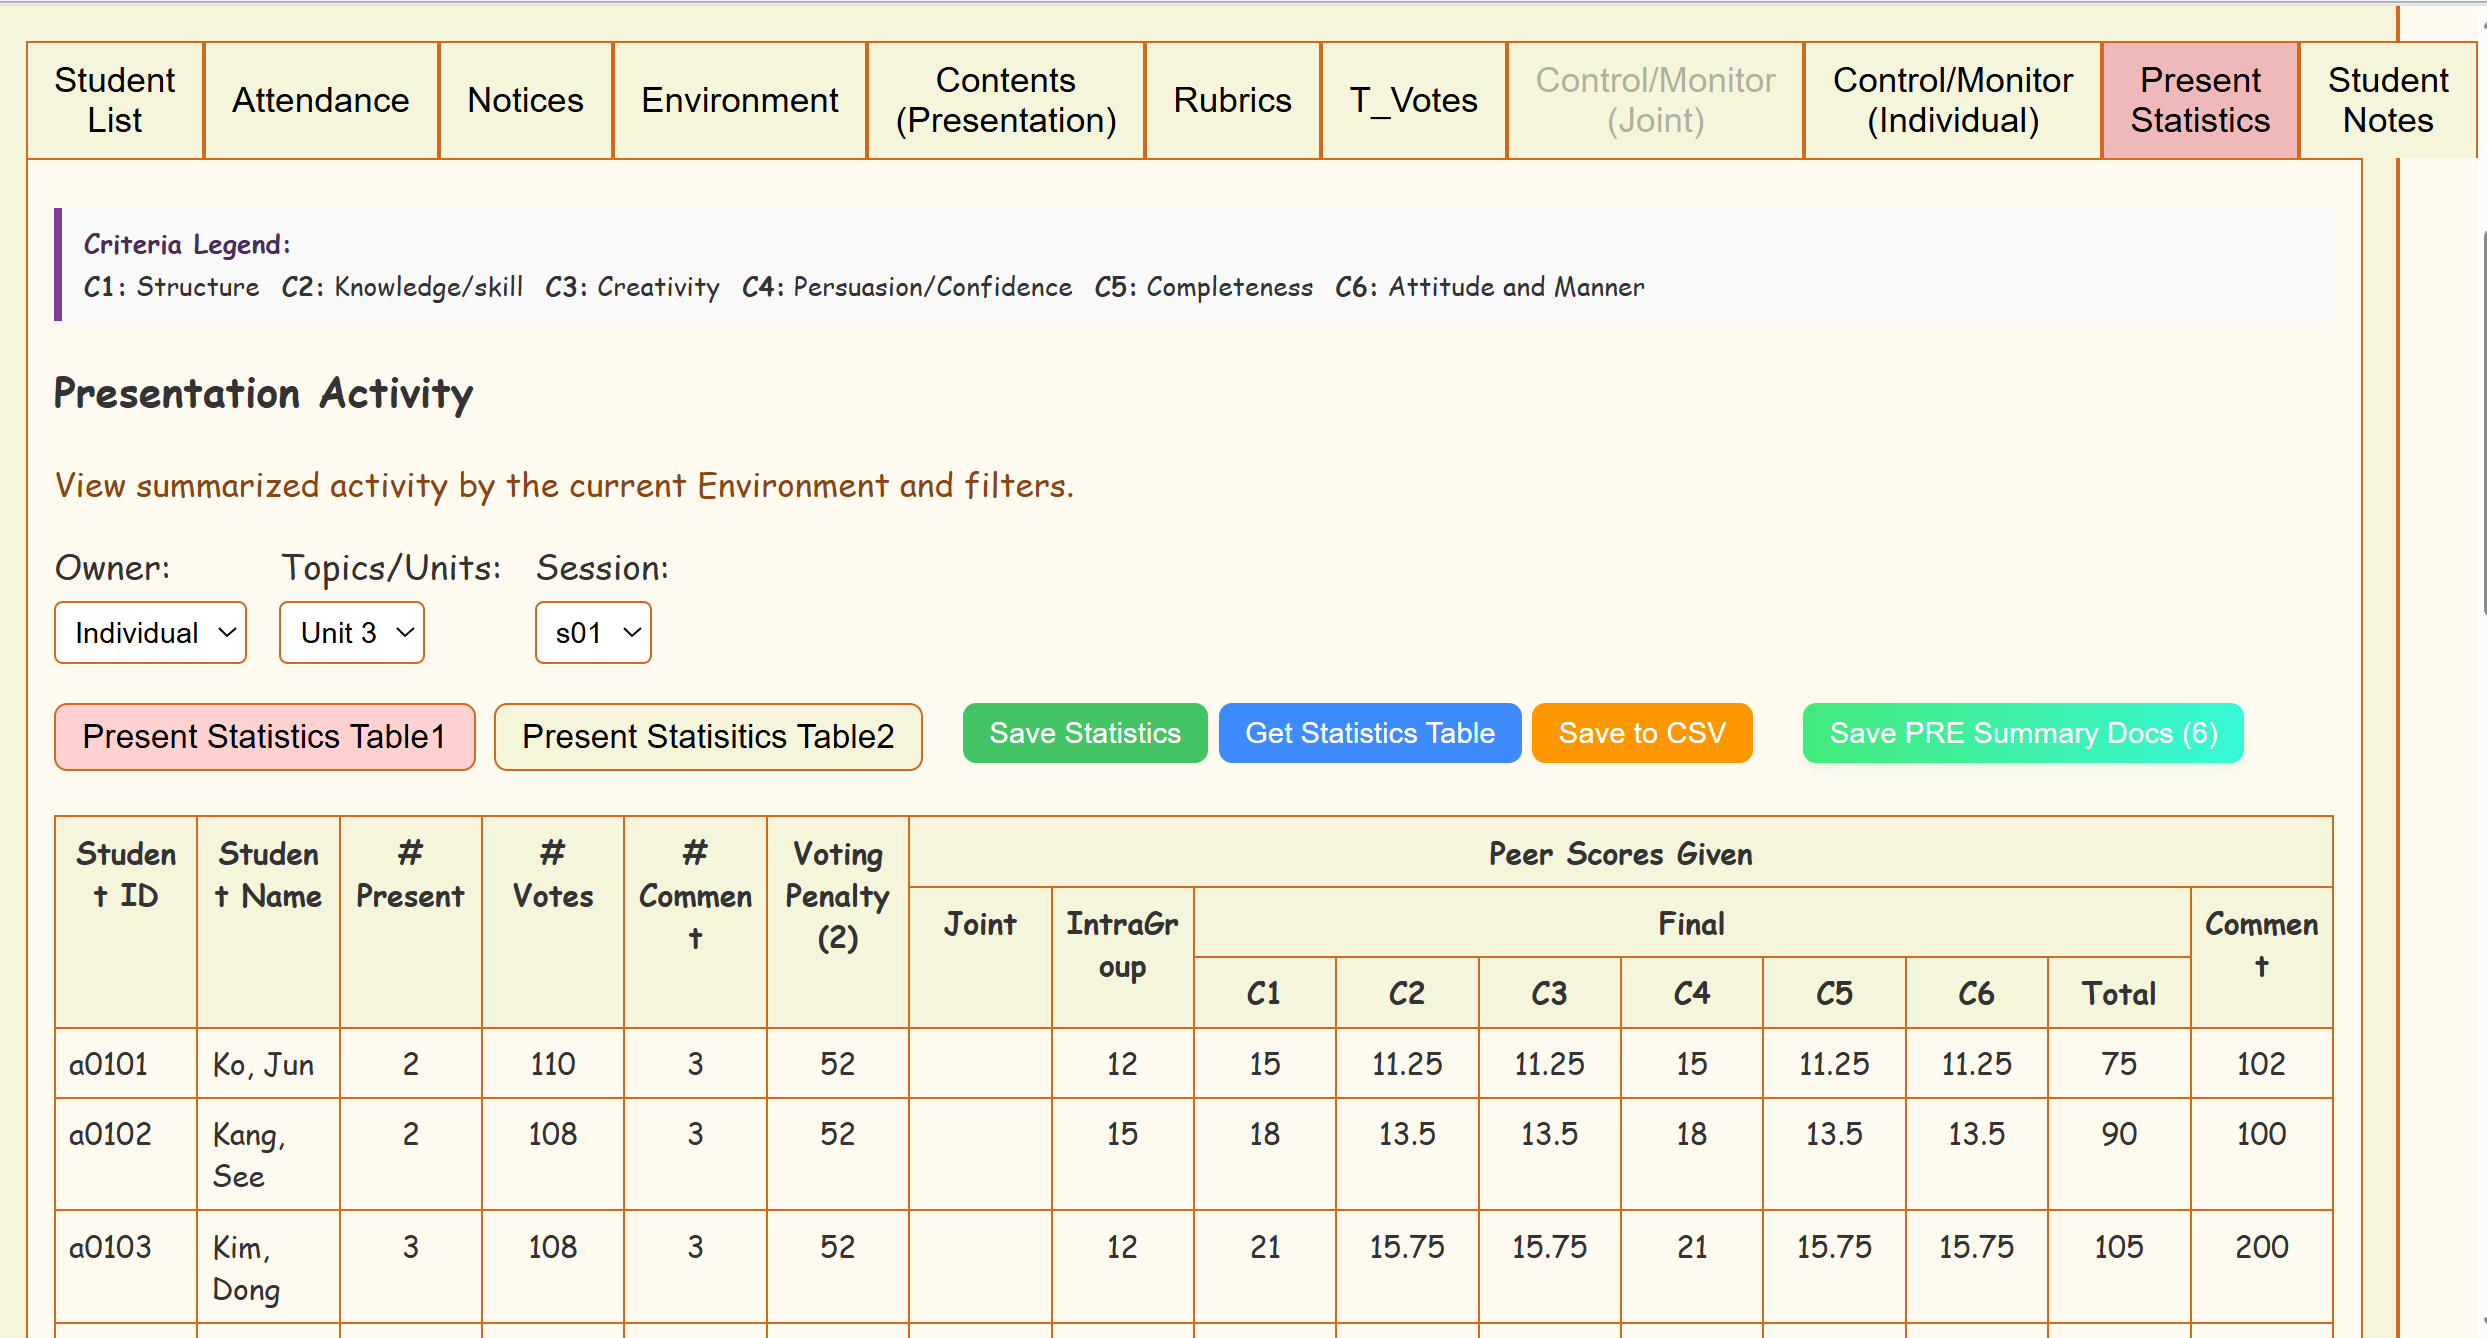Click the Present Statistics tab
2487x1338 pixels.
click(x=2199, y=100)
